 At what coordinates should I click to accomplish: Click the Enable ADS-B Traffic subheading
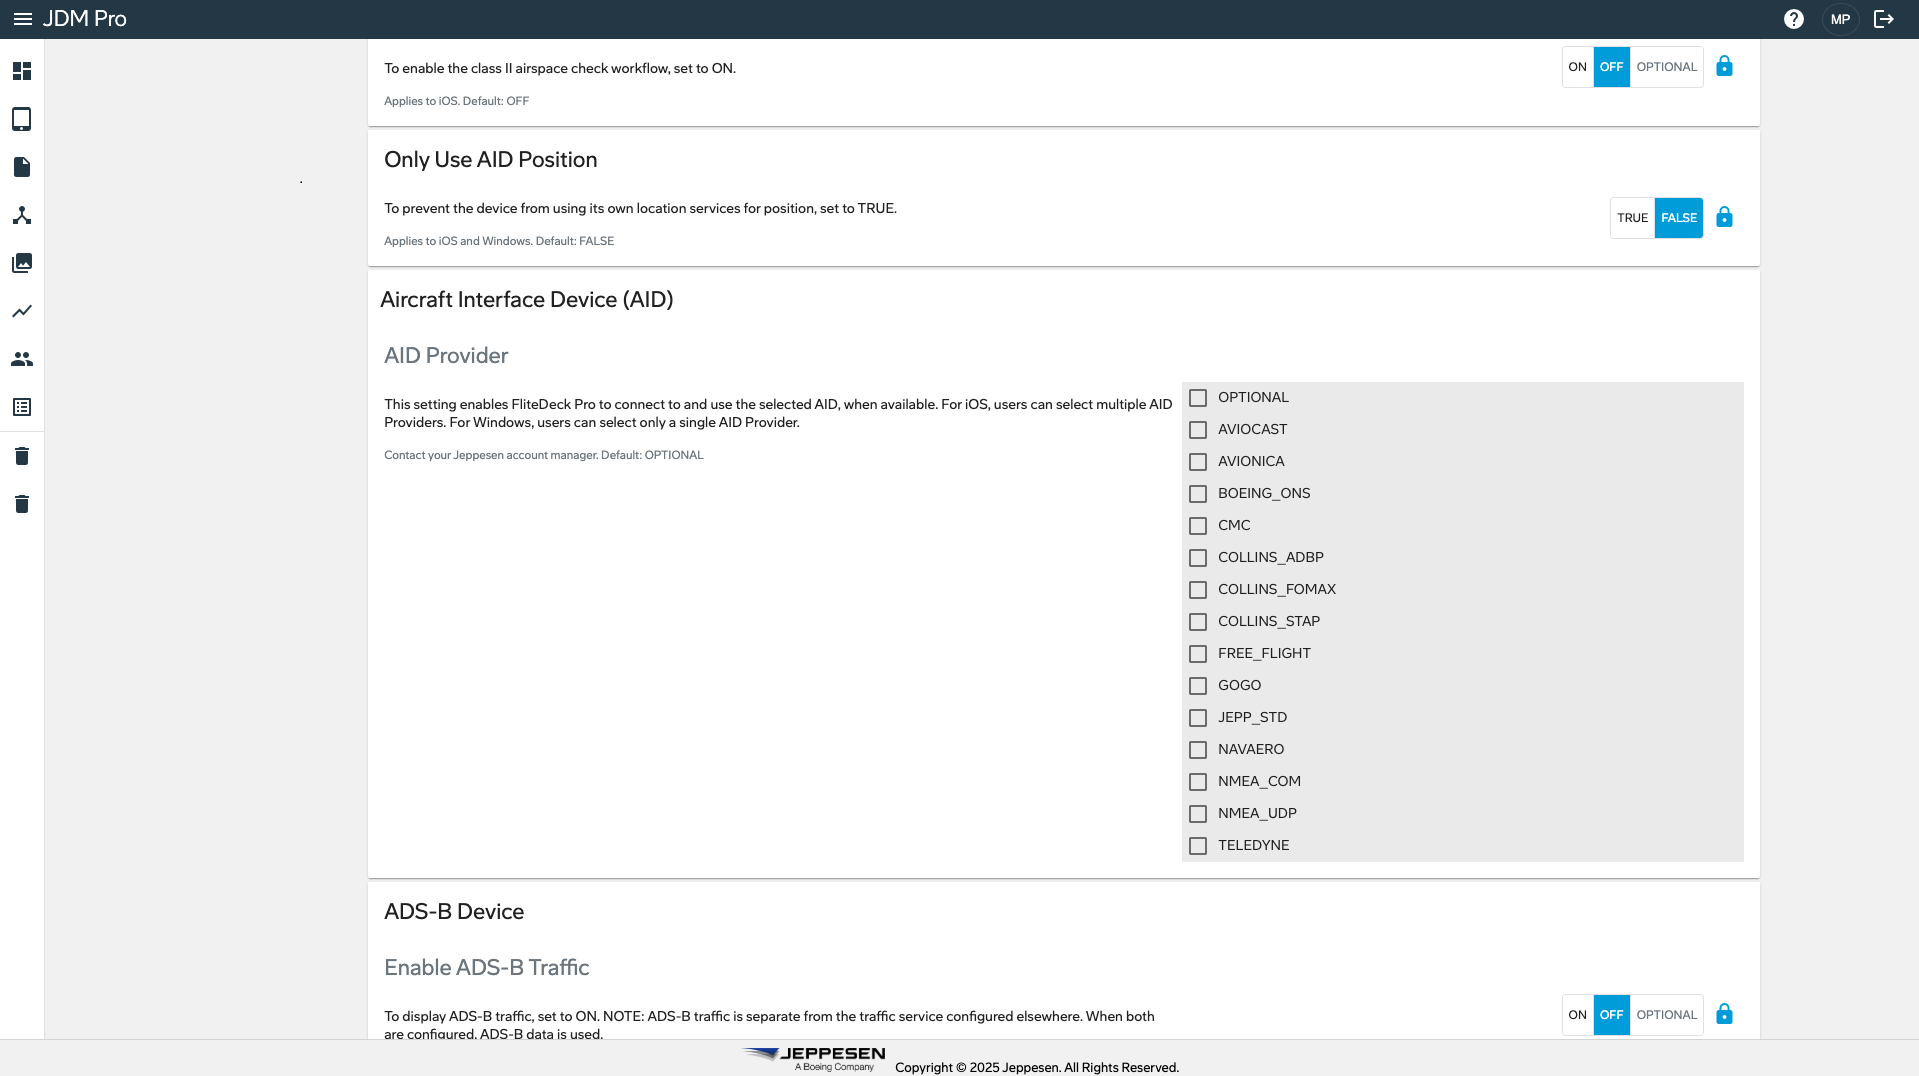pos(487,968)
